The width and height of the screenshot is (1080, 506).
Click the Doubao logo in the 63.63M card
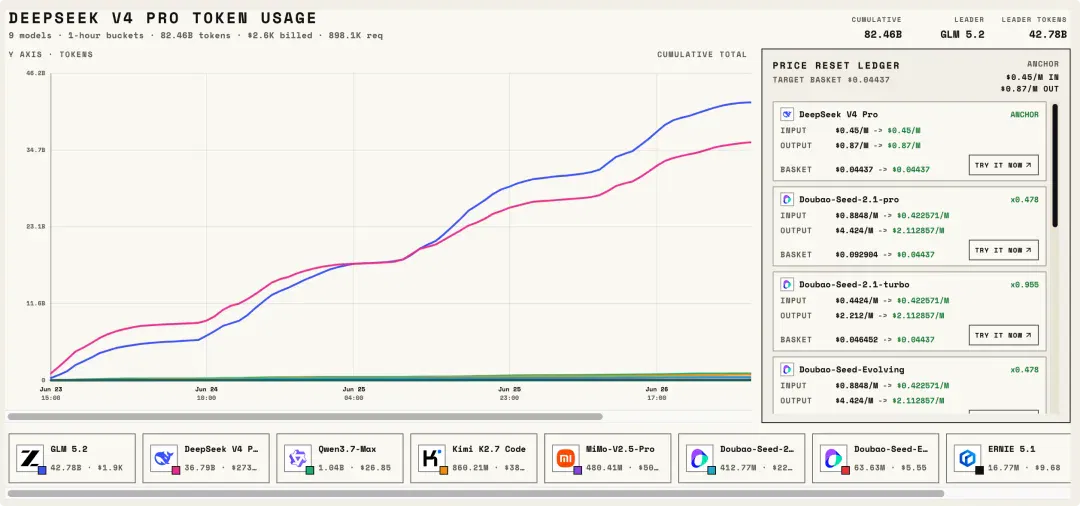pos(833,457)
